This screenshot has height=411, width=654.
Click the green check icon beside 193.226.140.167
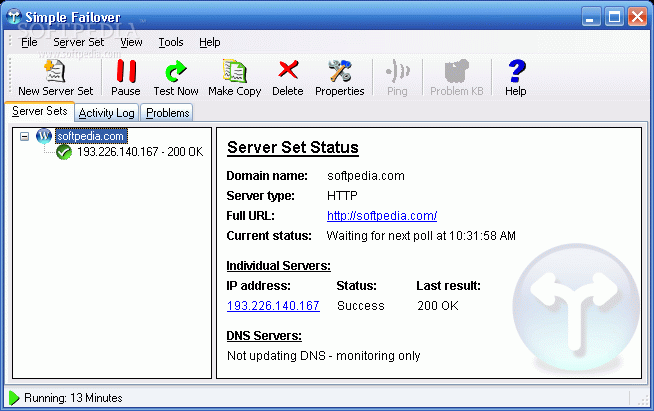pyautogui.click(x=64, y=152)
